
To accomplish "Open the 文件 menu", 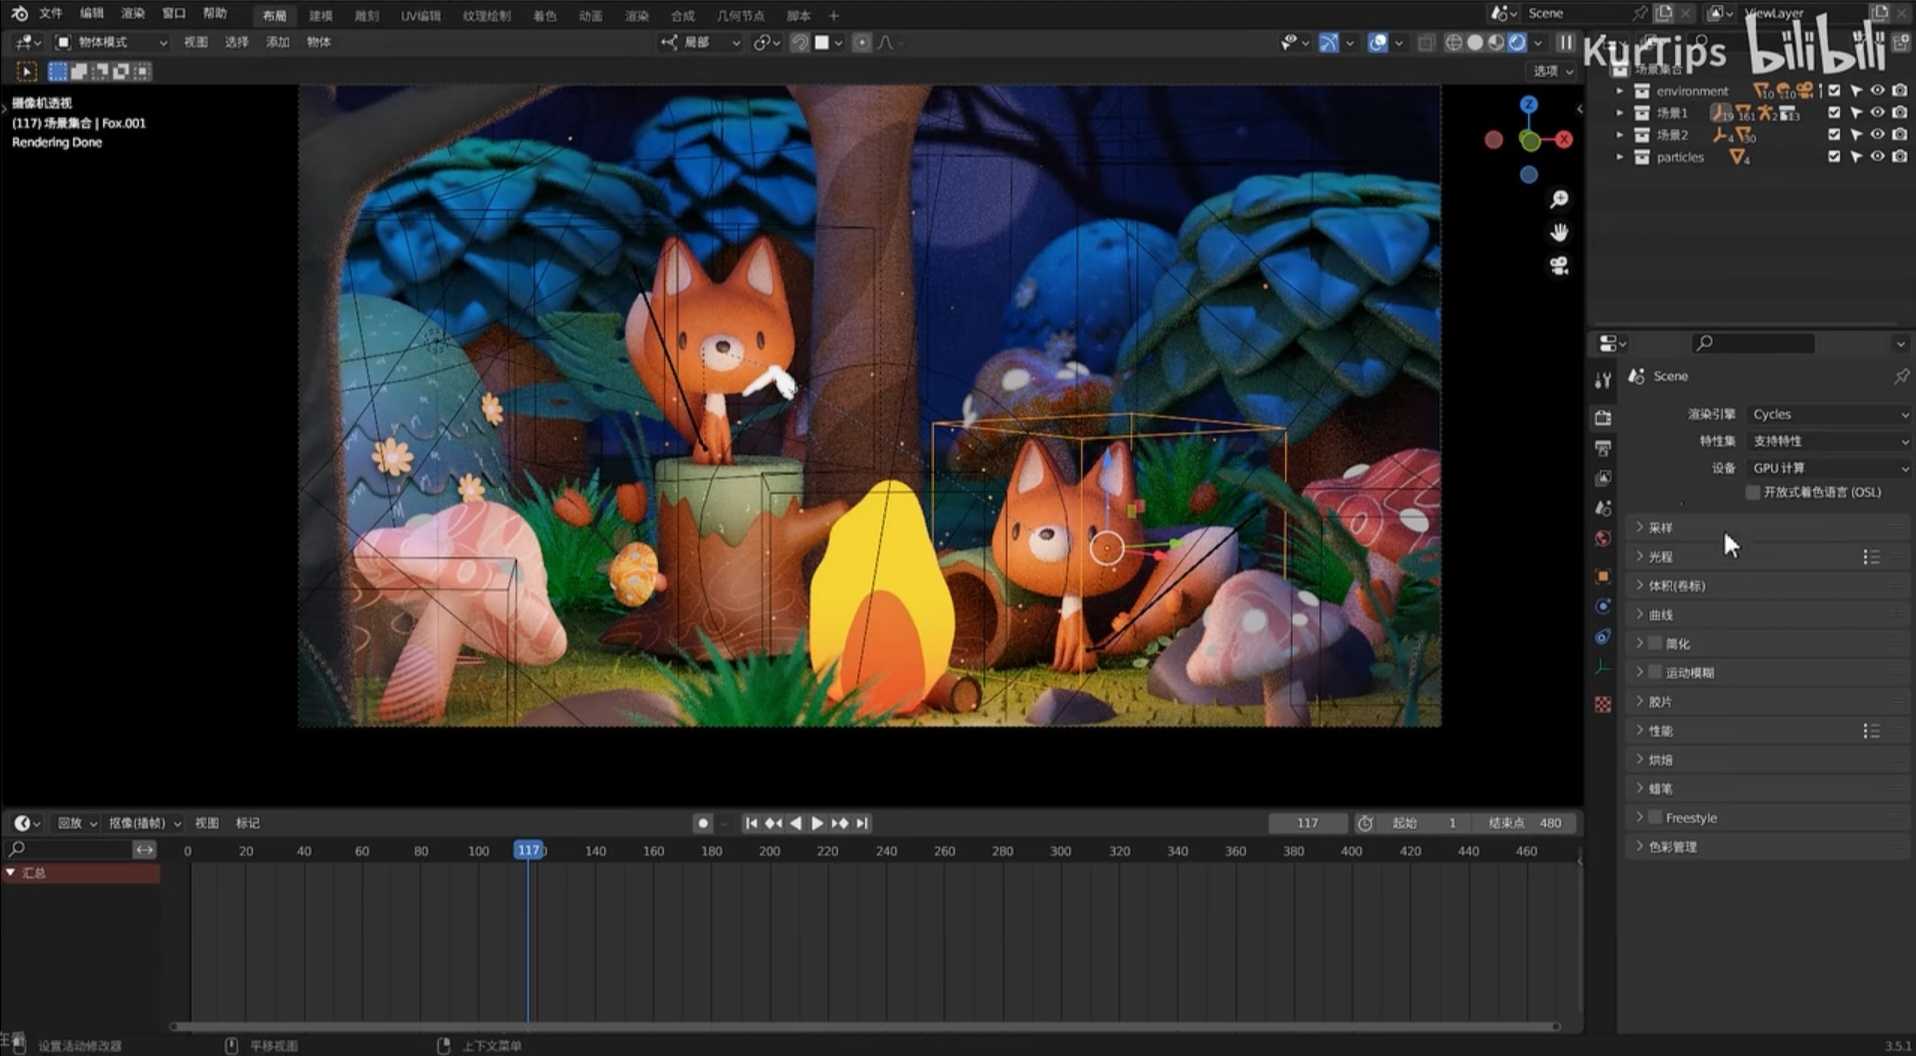I will coord(51,13).
